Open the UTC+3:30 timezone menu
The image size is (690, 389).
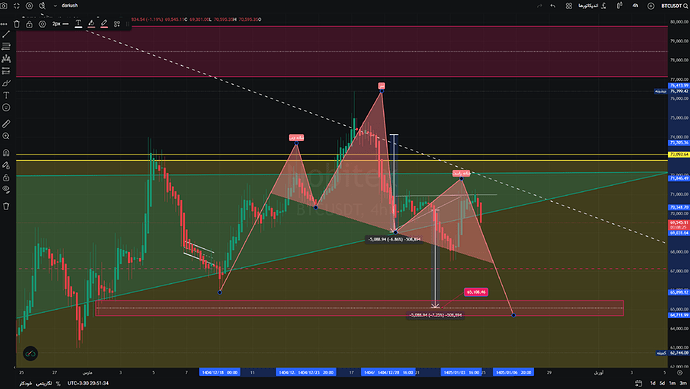[x=88, y=383]
